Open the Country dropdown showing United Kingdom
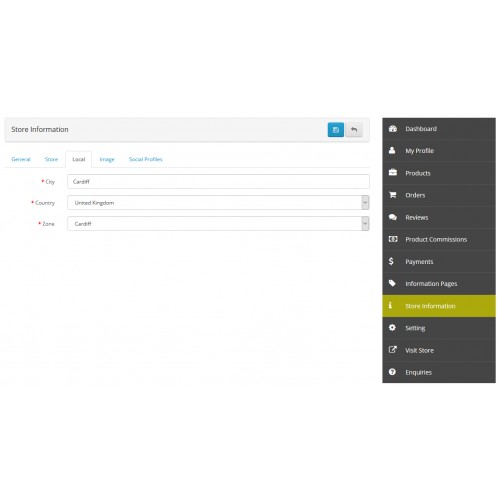Viewport: 500px width, 500px height. (218, 203)
